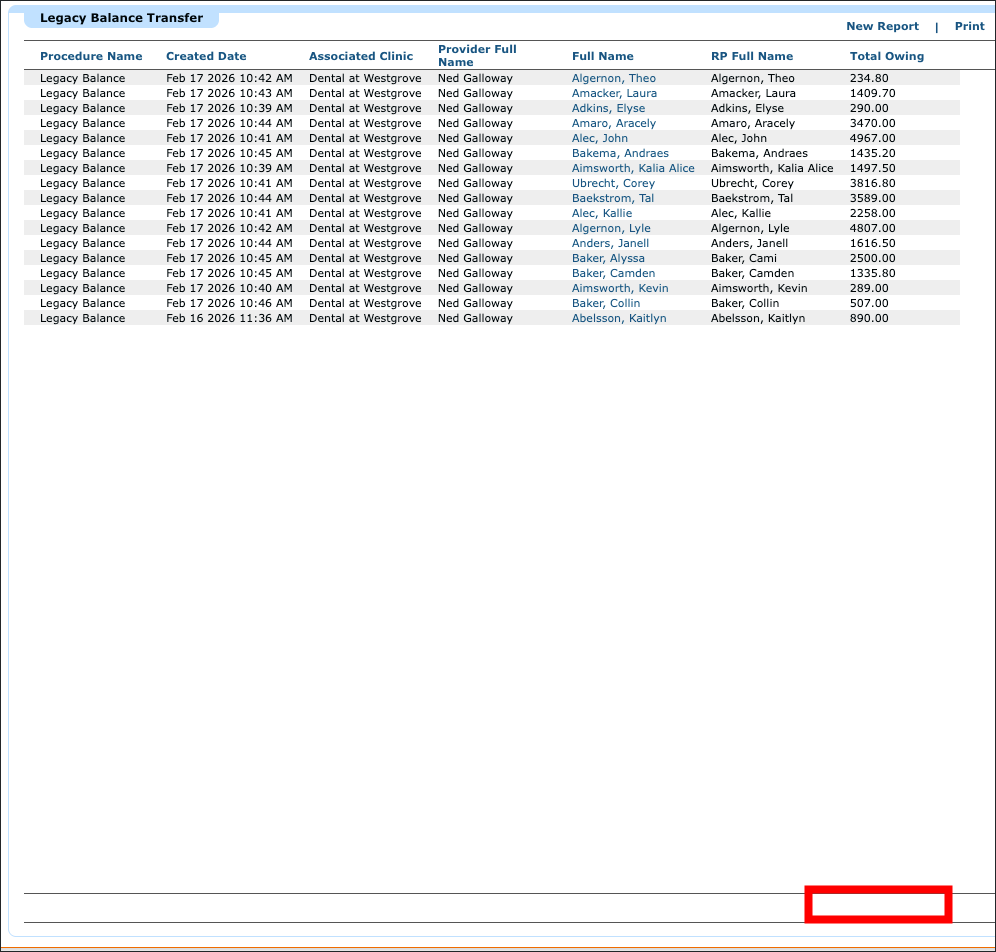
Task: Click total owing value 3470.00
Action: [x=873, y=123]
